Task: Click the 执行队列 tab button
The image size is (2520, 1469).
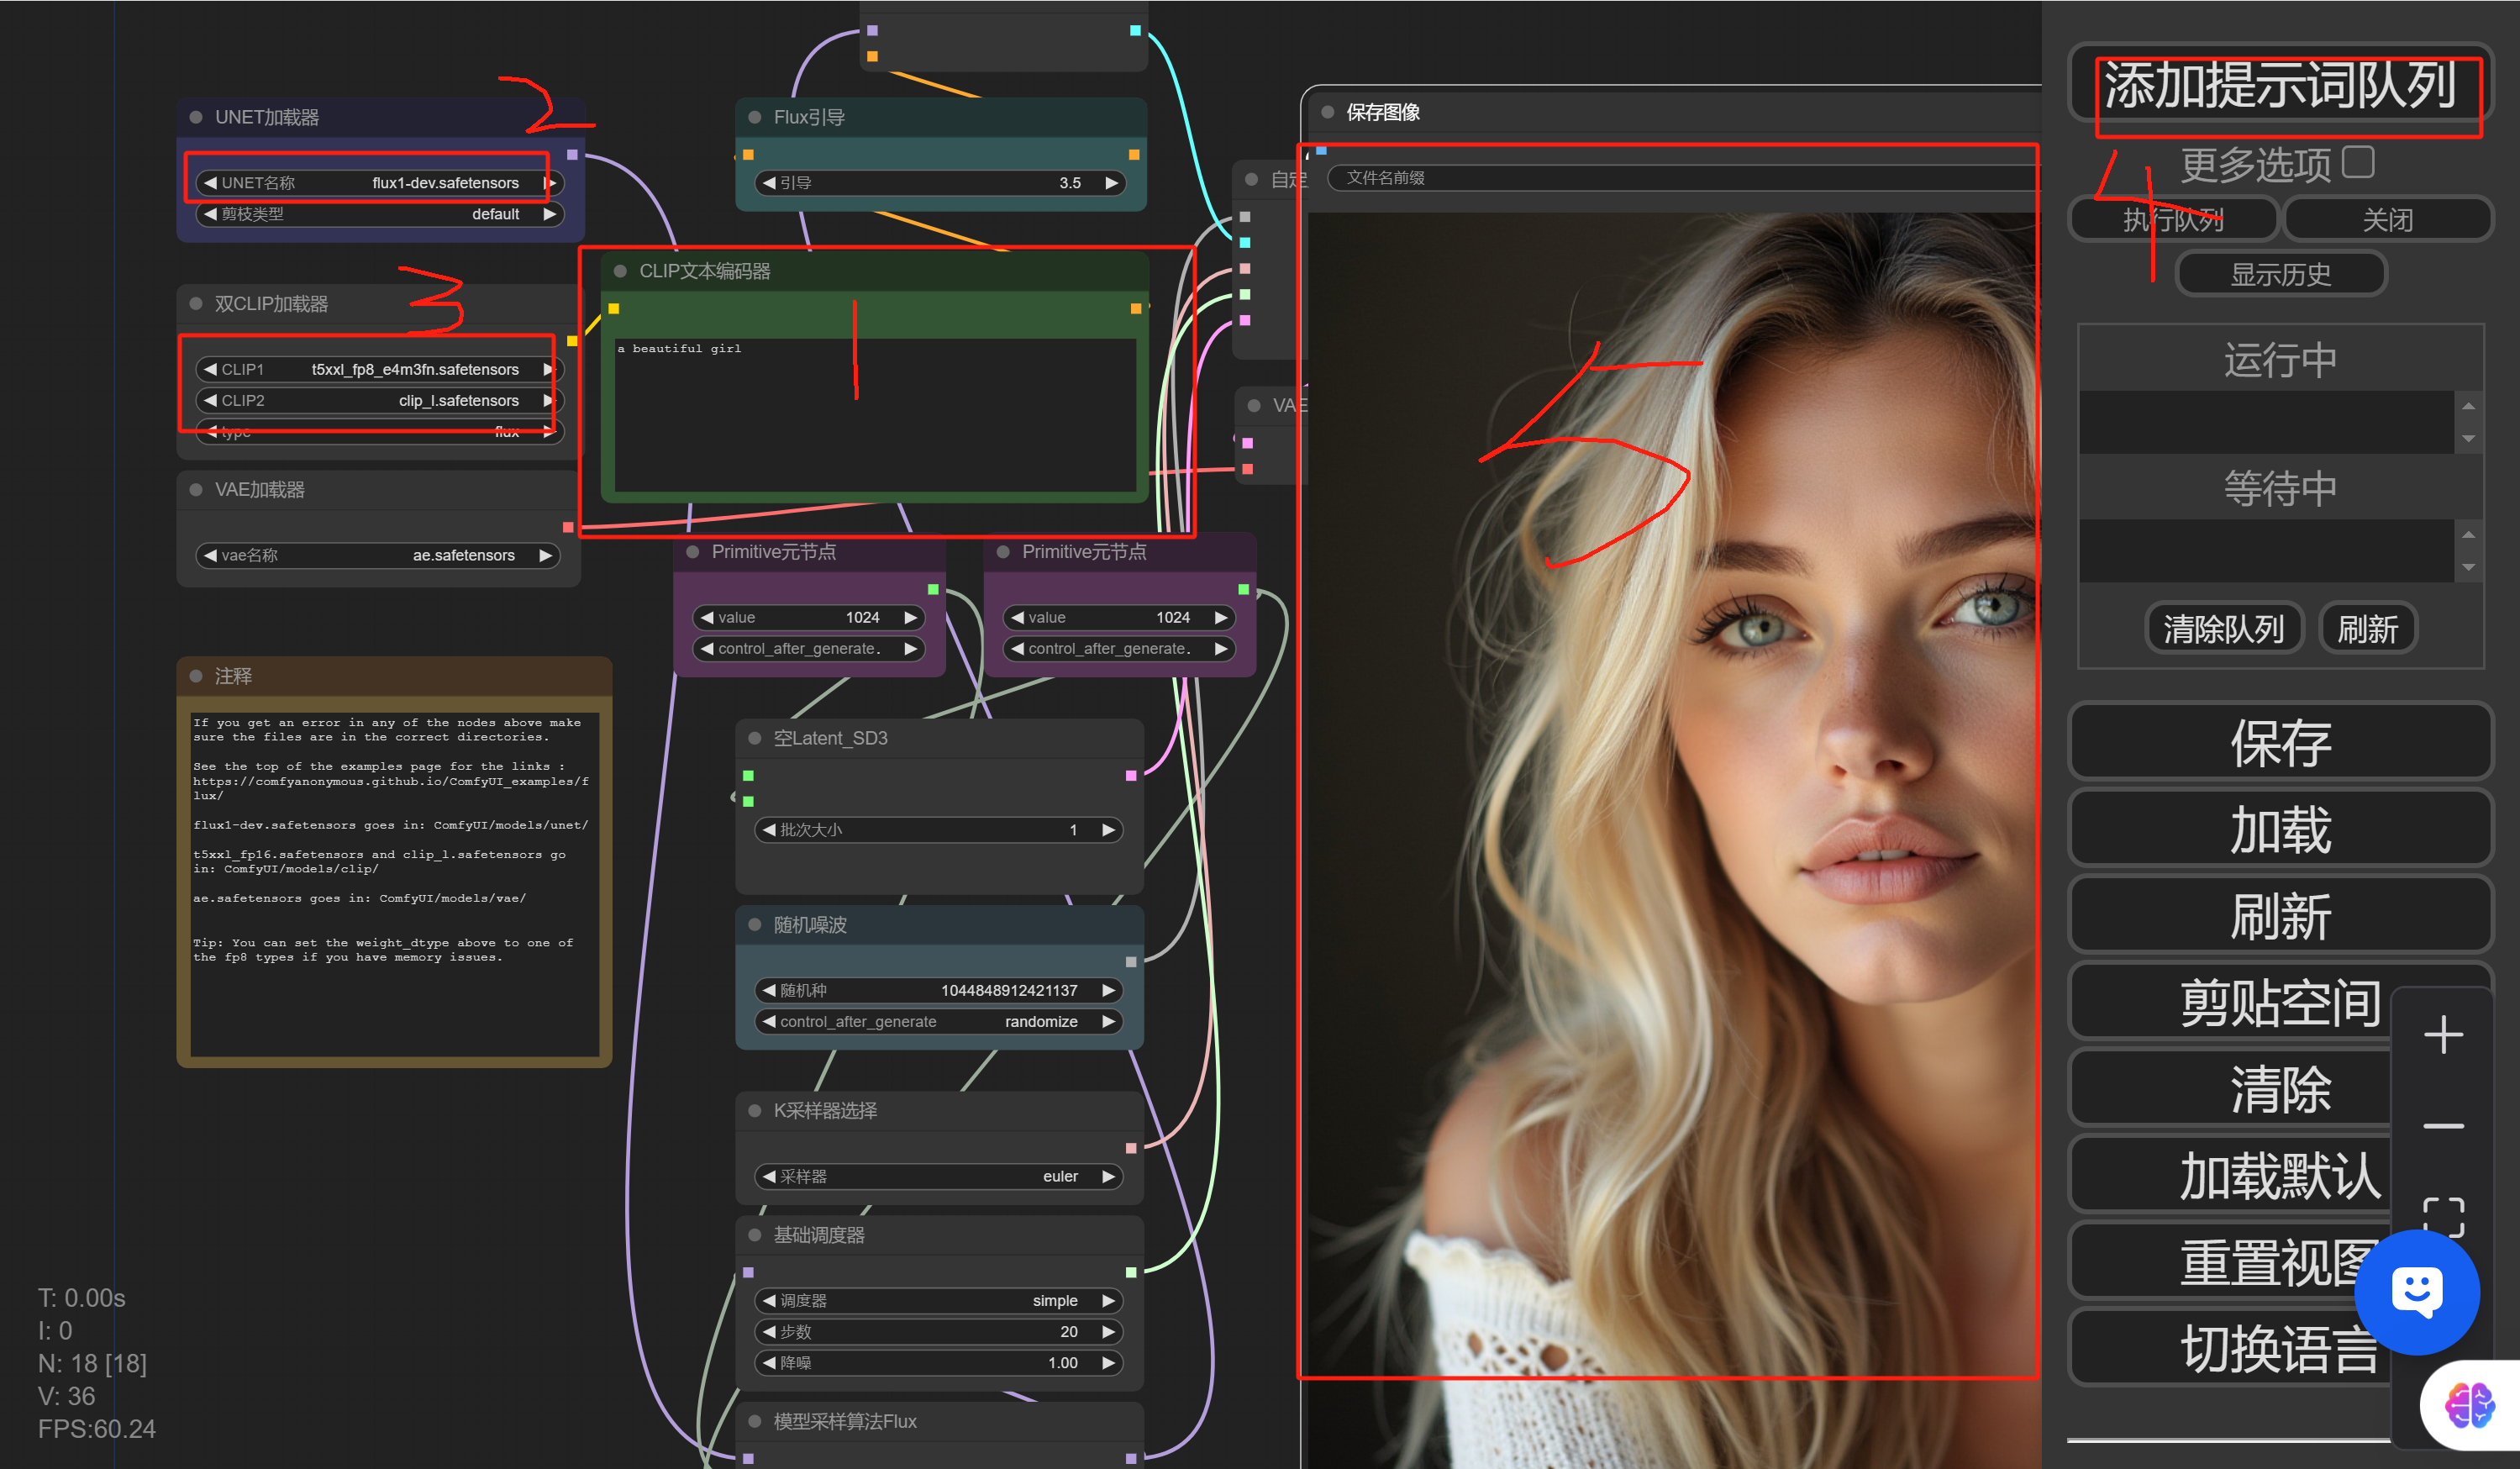Action: pyautogui.click(x=2172, y=219)
